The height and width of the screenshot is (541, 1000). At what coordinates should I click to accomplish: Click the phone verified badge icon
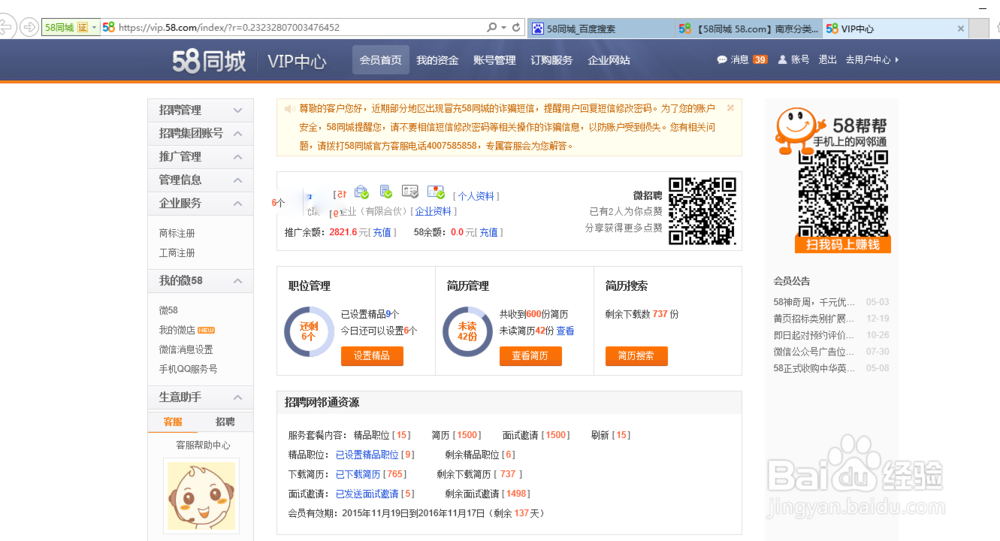pos(386,191)
